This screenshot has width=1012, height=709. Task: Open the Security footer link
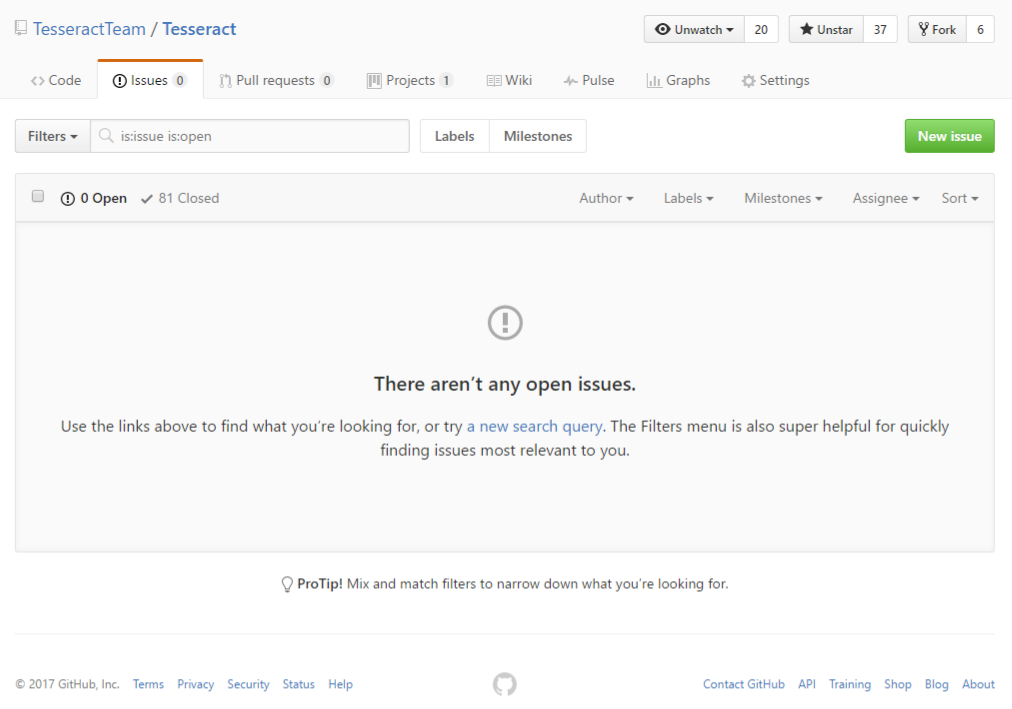click(x=248, y=684)
